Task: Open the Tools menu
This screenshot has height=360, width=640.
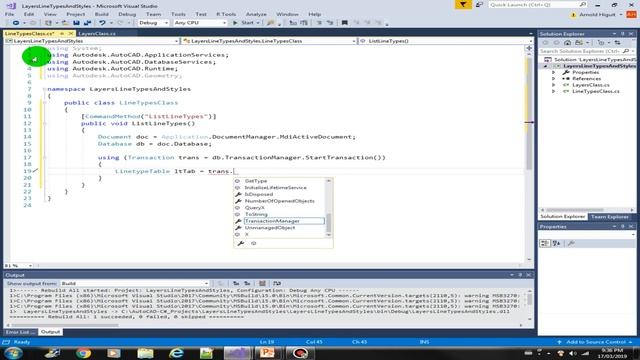Action: point(178,14)
